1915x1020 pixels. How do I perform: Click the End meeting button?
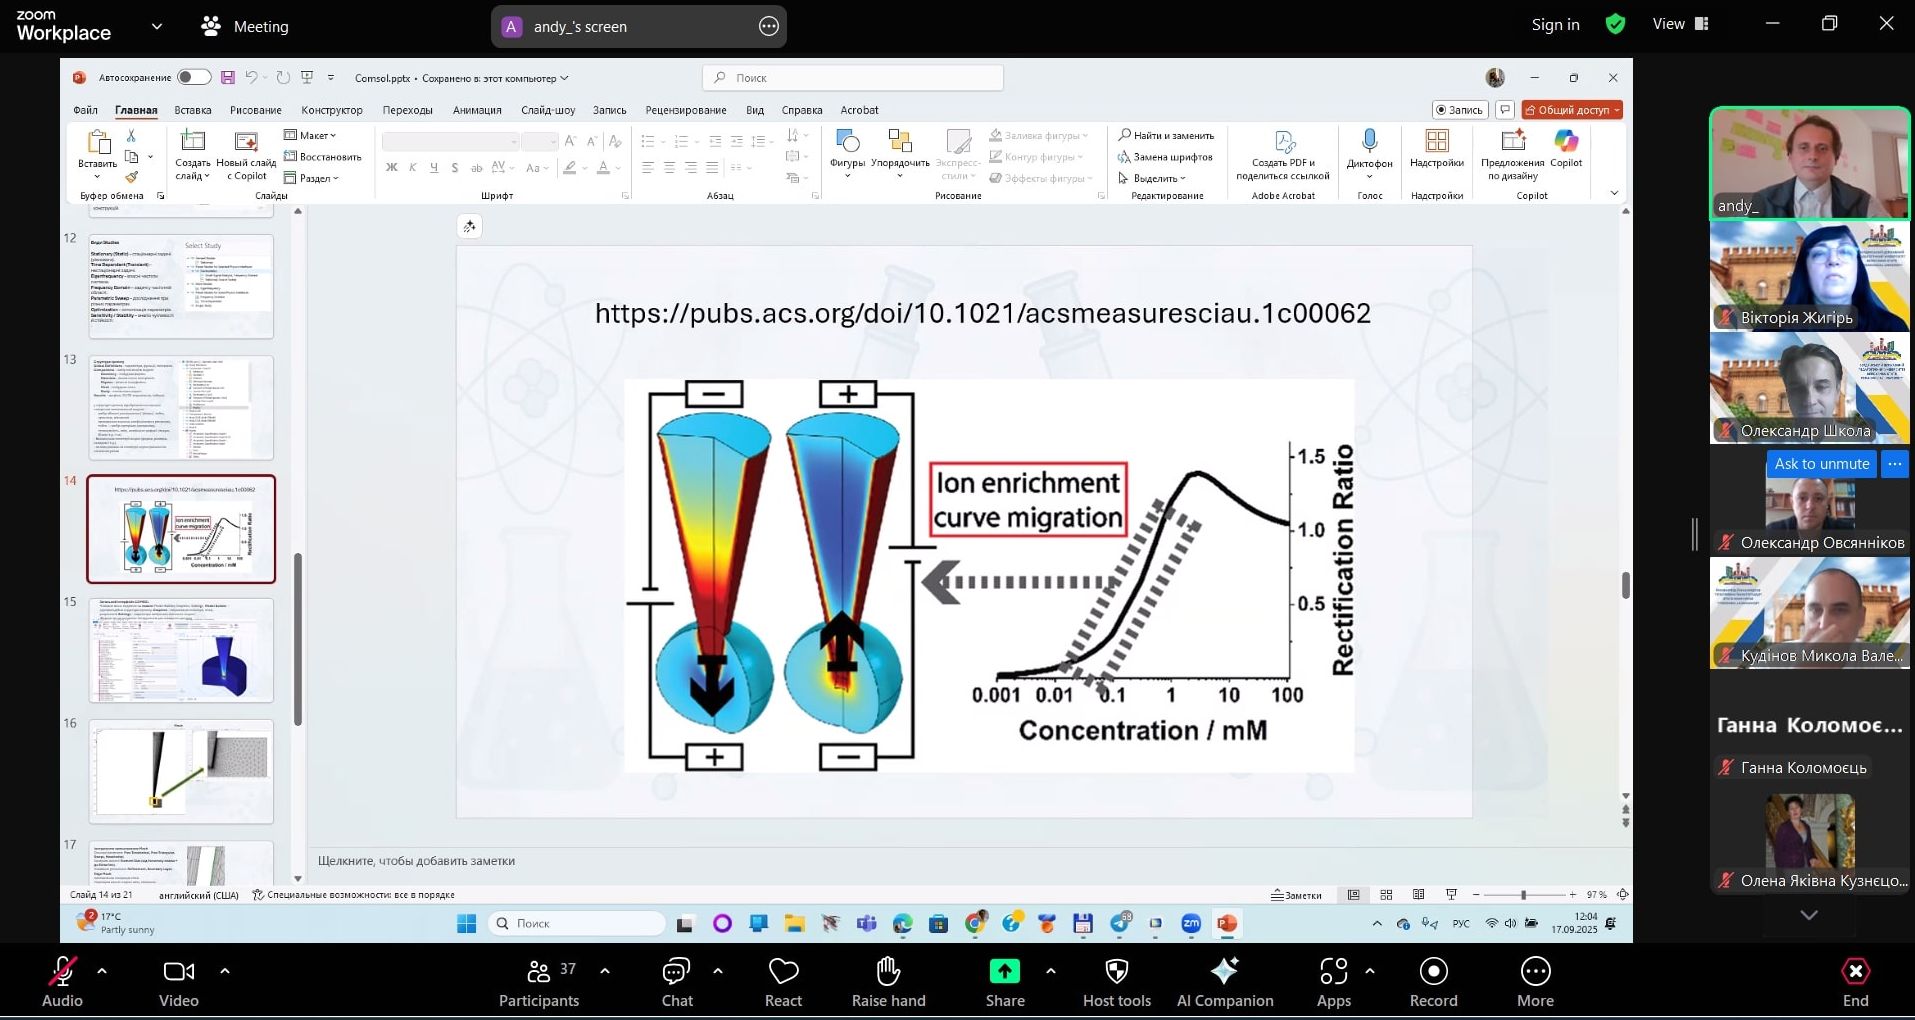1855,983
